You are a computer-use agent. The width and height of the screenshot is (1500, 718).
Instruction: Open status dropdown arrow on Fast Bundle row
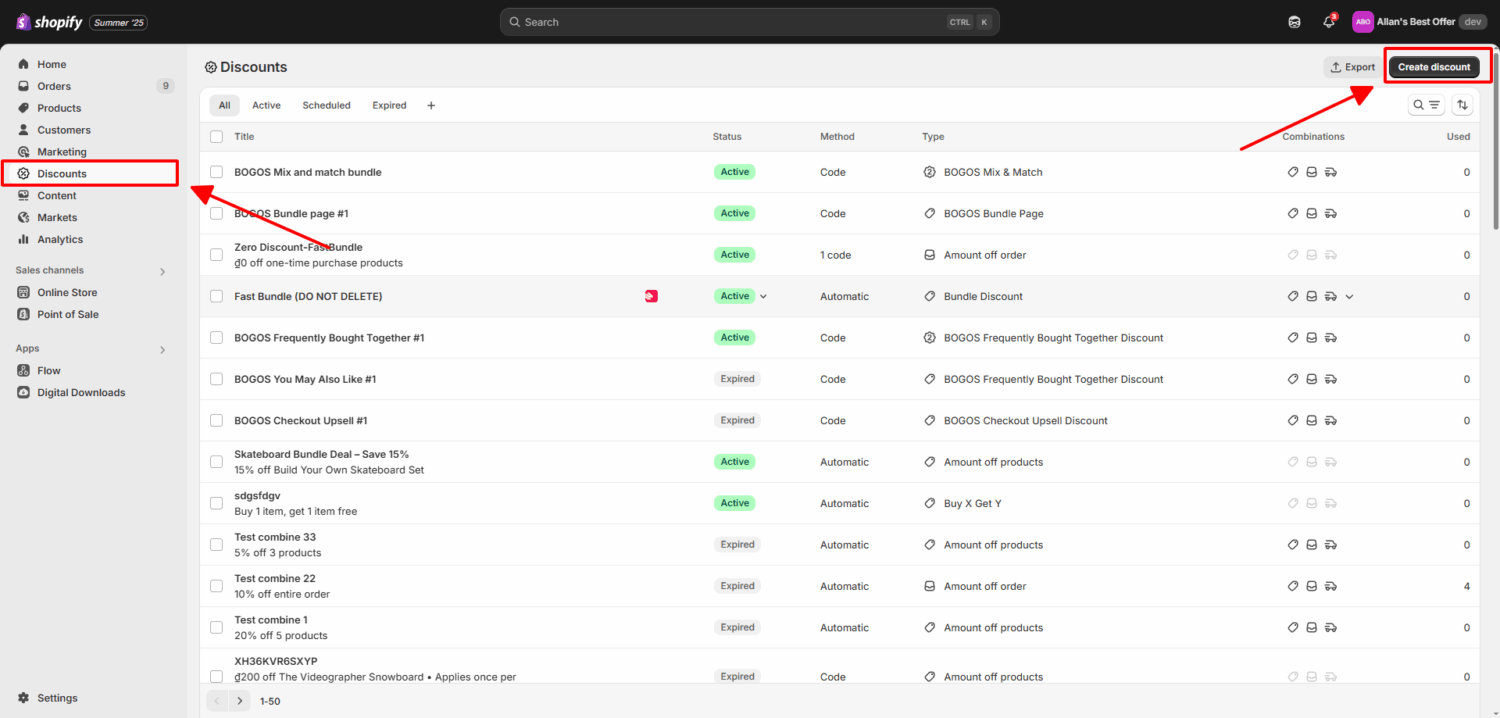coord(763,296)
